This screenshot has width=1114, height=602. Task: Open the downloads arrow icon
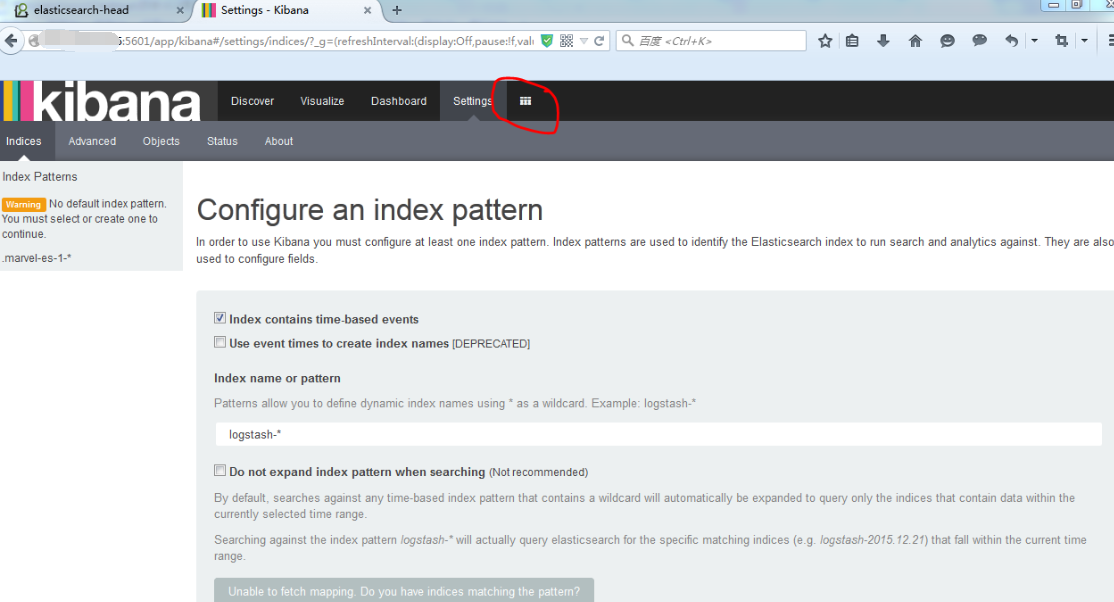click(x=883, y=41)
